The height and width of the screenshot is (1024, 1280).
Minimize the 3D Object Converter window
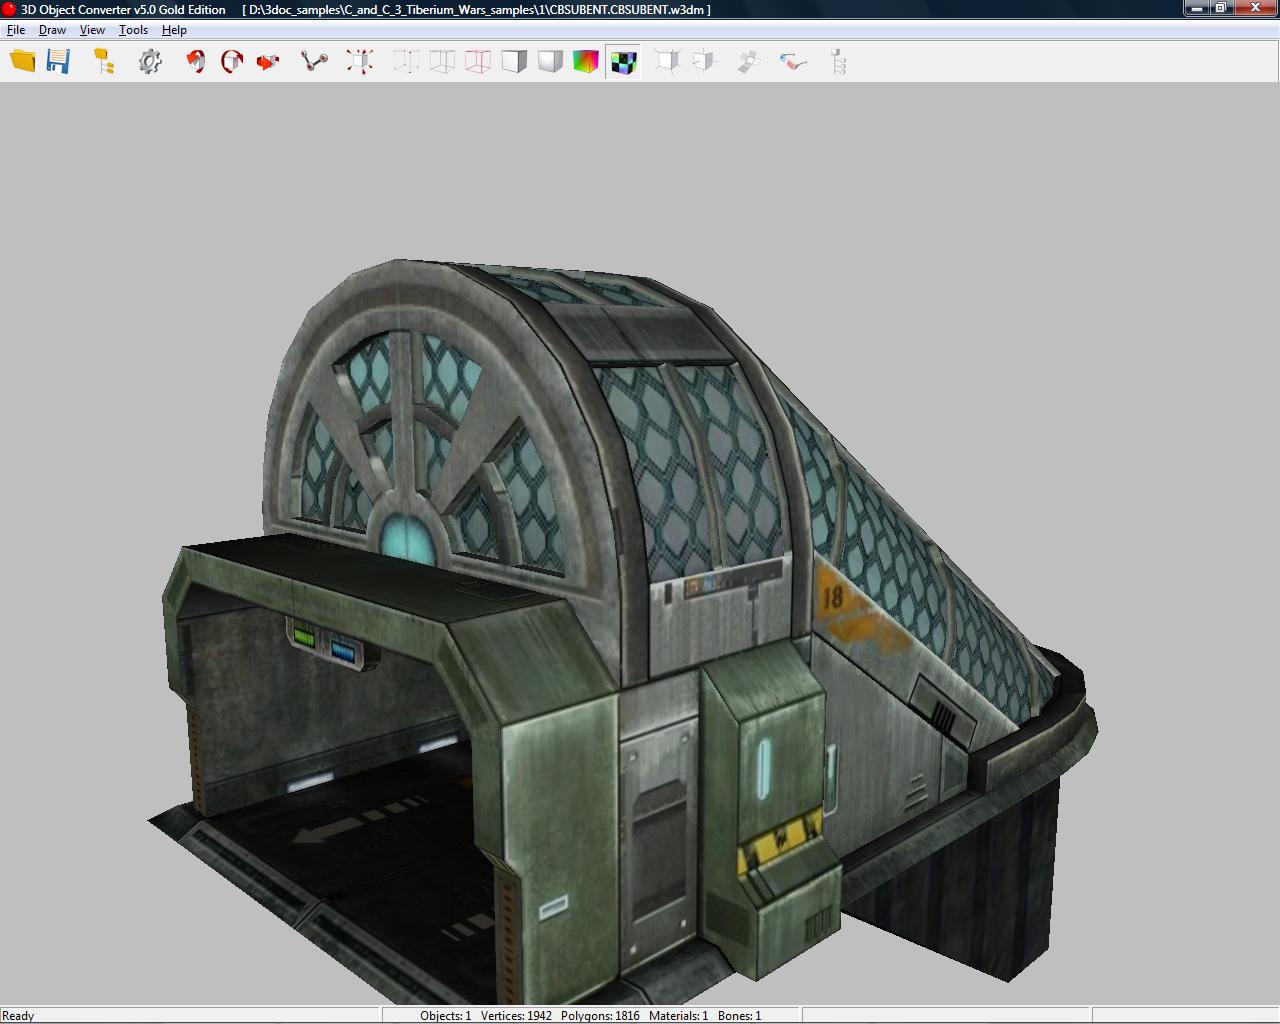tap(1197, 8)
